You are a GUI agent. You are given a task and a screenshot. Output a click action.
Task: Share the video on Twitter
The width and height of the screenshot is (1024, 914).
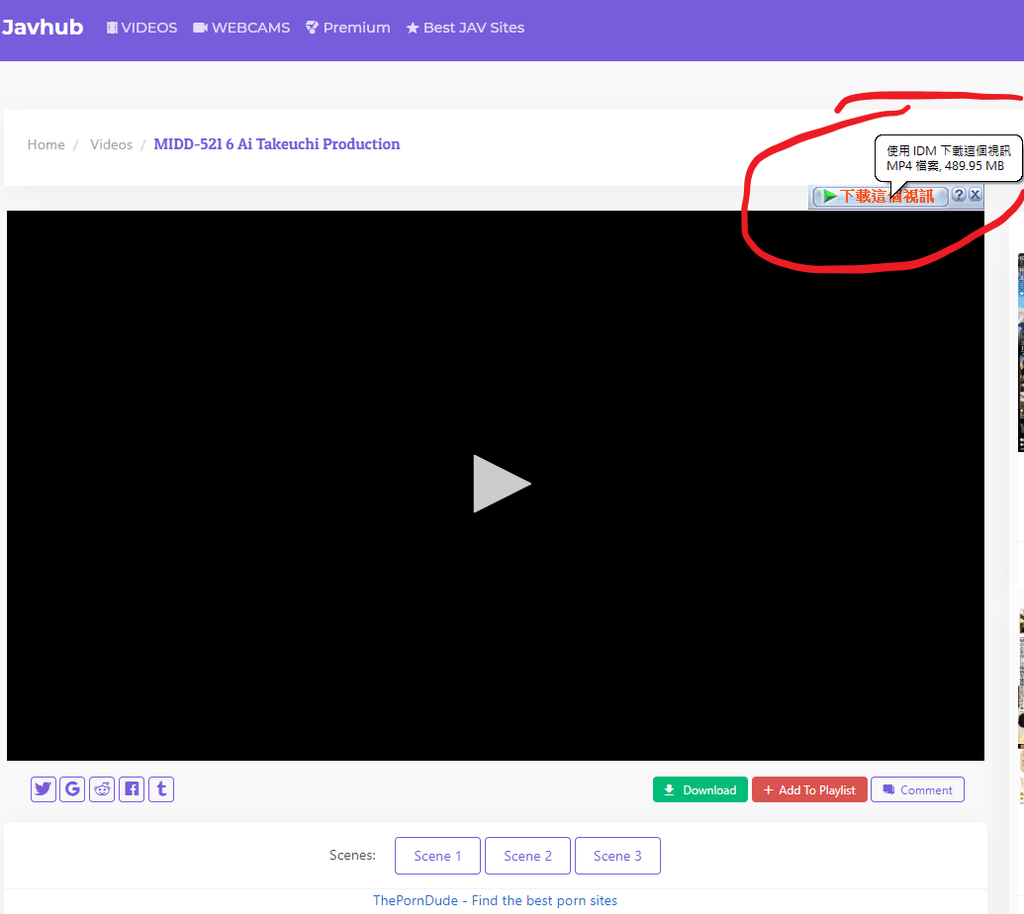[43, 789]
